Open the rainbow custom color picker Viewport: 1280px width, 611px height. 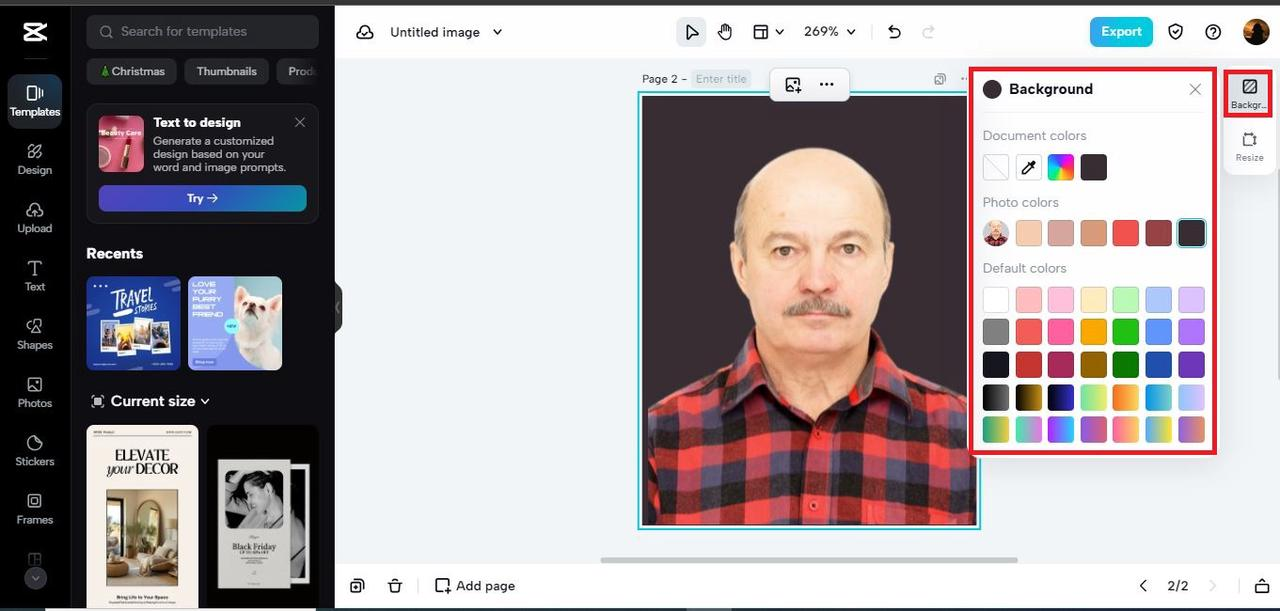[x=1061, y=168]
